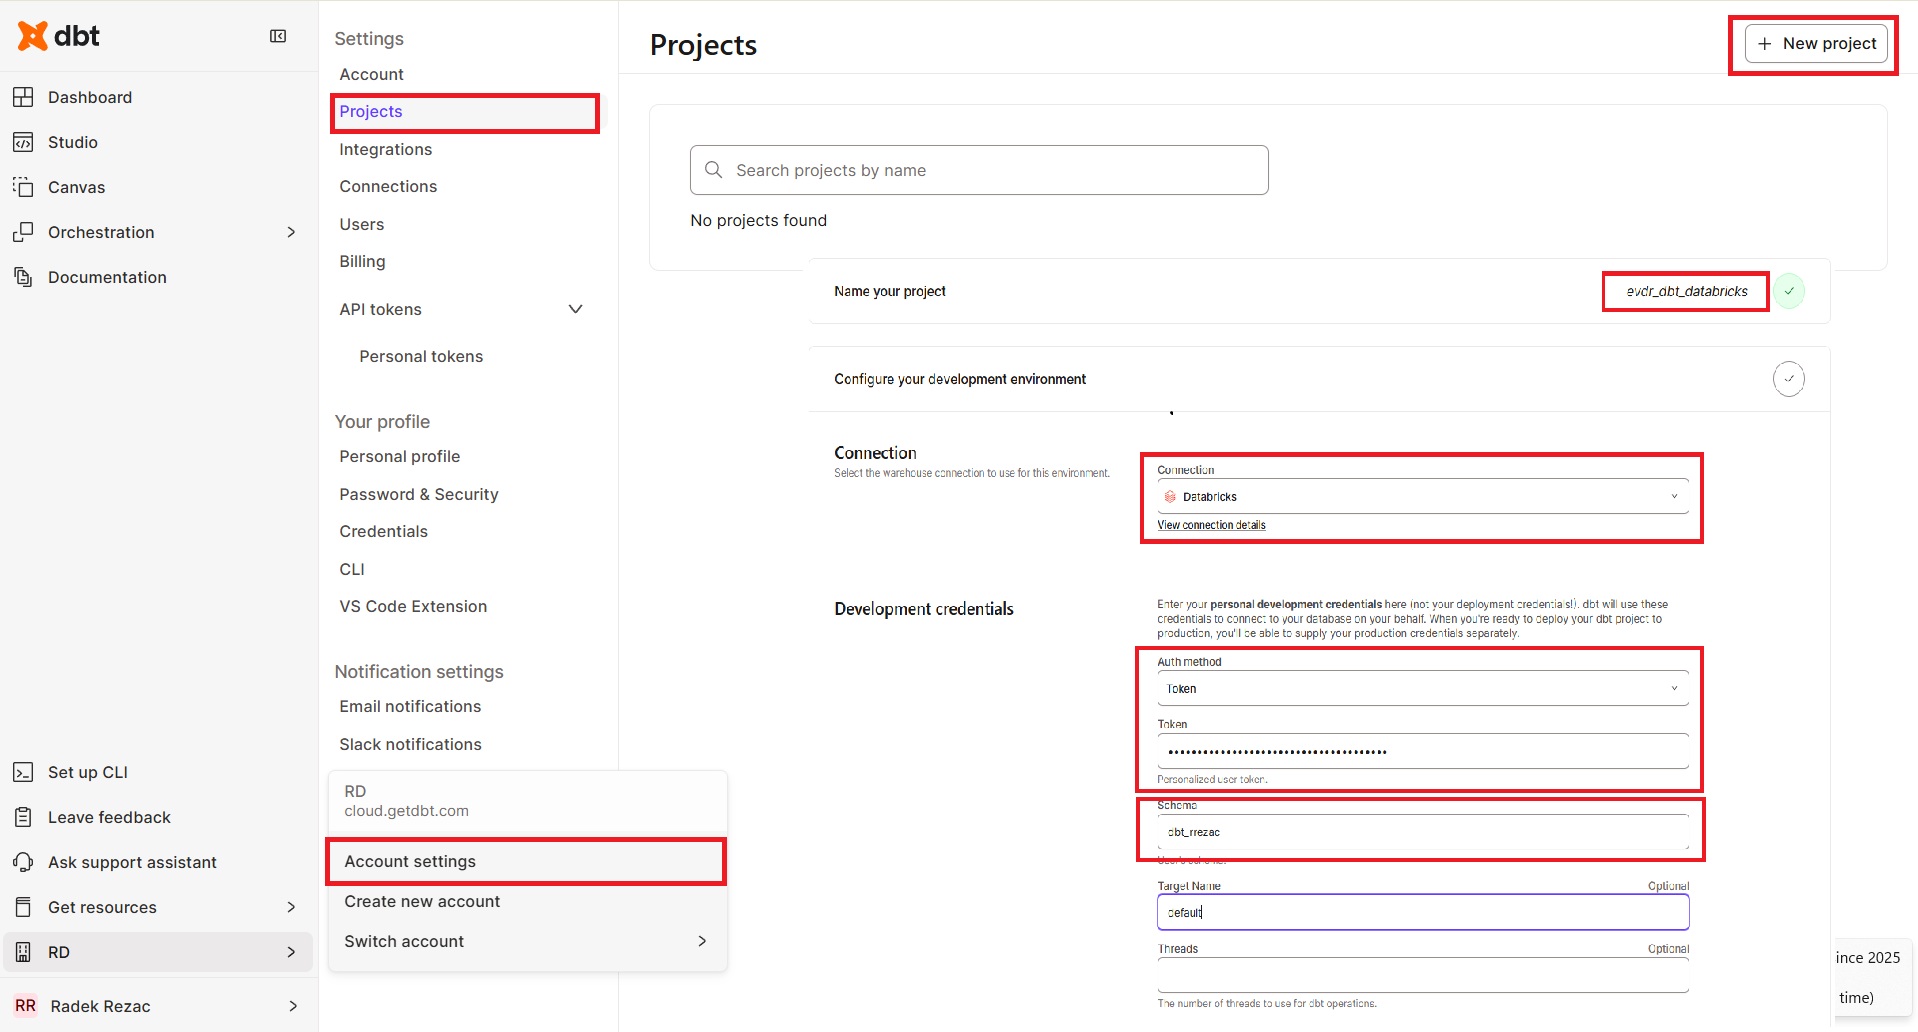
Task: Select Projects in Settings menu
Action: (371, 112)
